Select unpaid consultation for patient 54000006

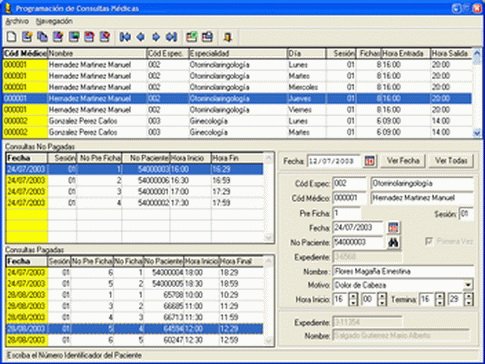click(135, 180)
